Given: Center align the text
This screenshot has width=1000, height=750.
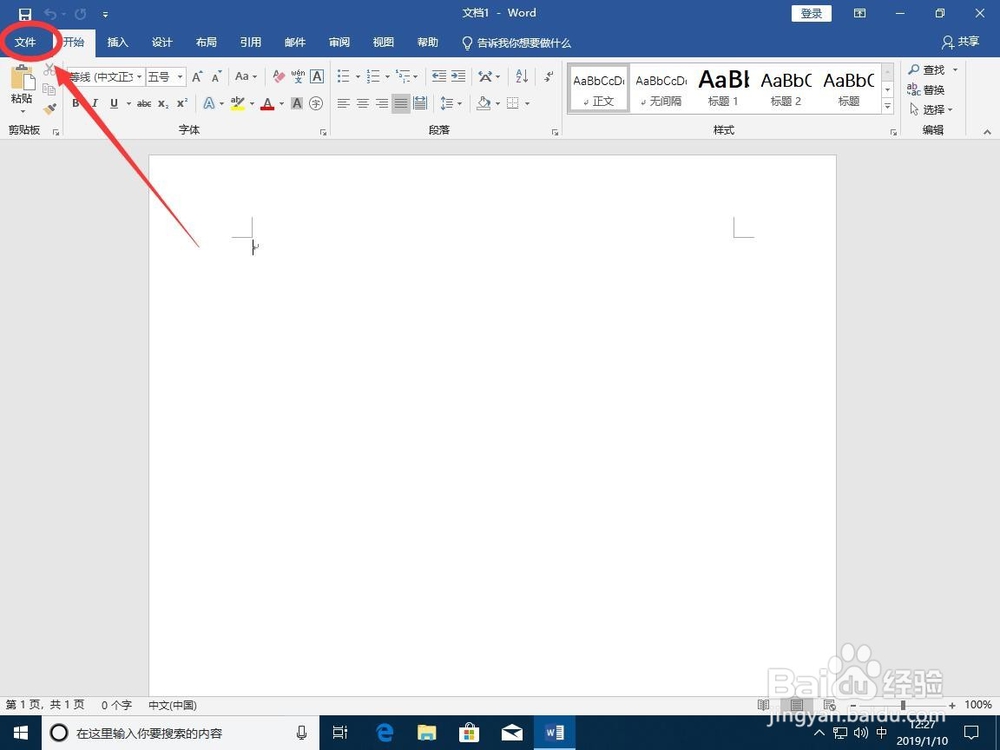Looking at the screenshot, I should click(363, 103).
